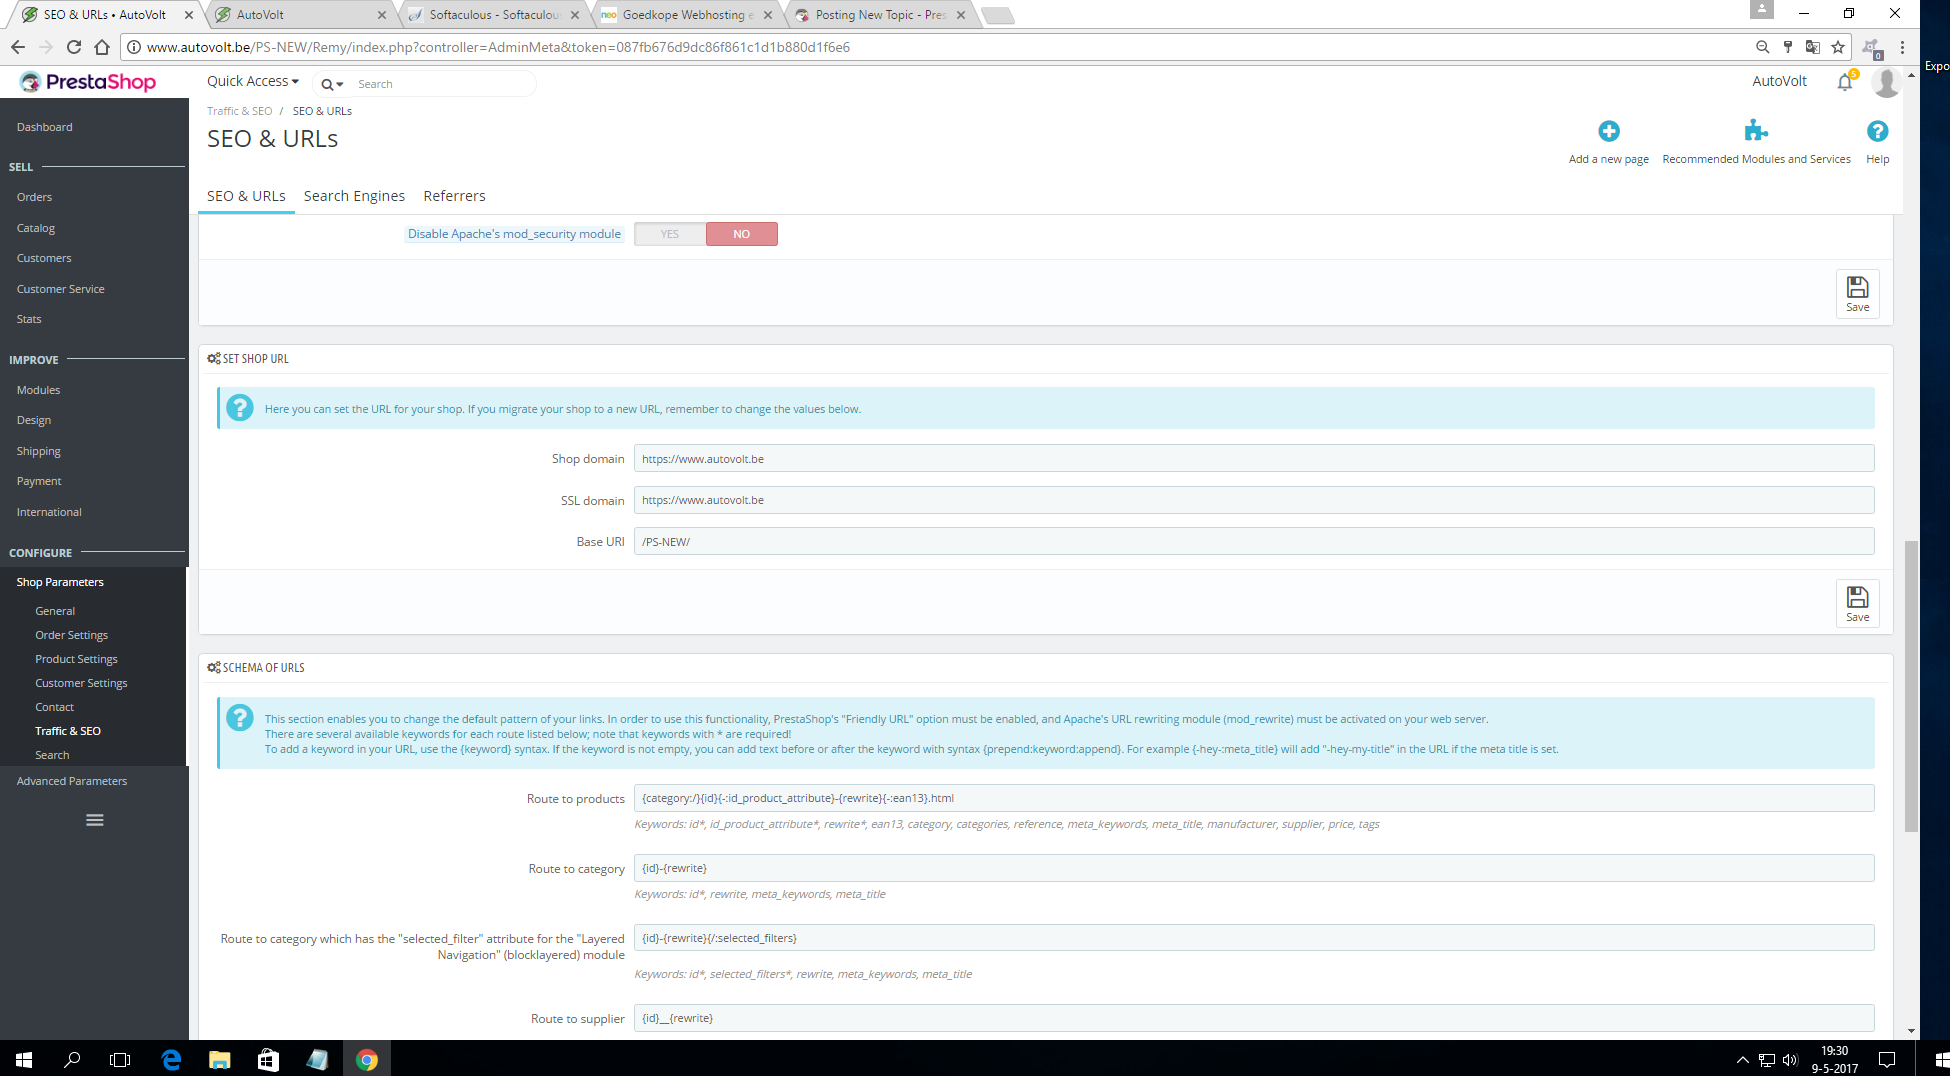Viewport: 1950px width, 1076px height.
Task: Click the PrestaShop logo
Action: [x=88, y=82]
